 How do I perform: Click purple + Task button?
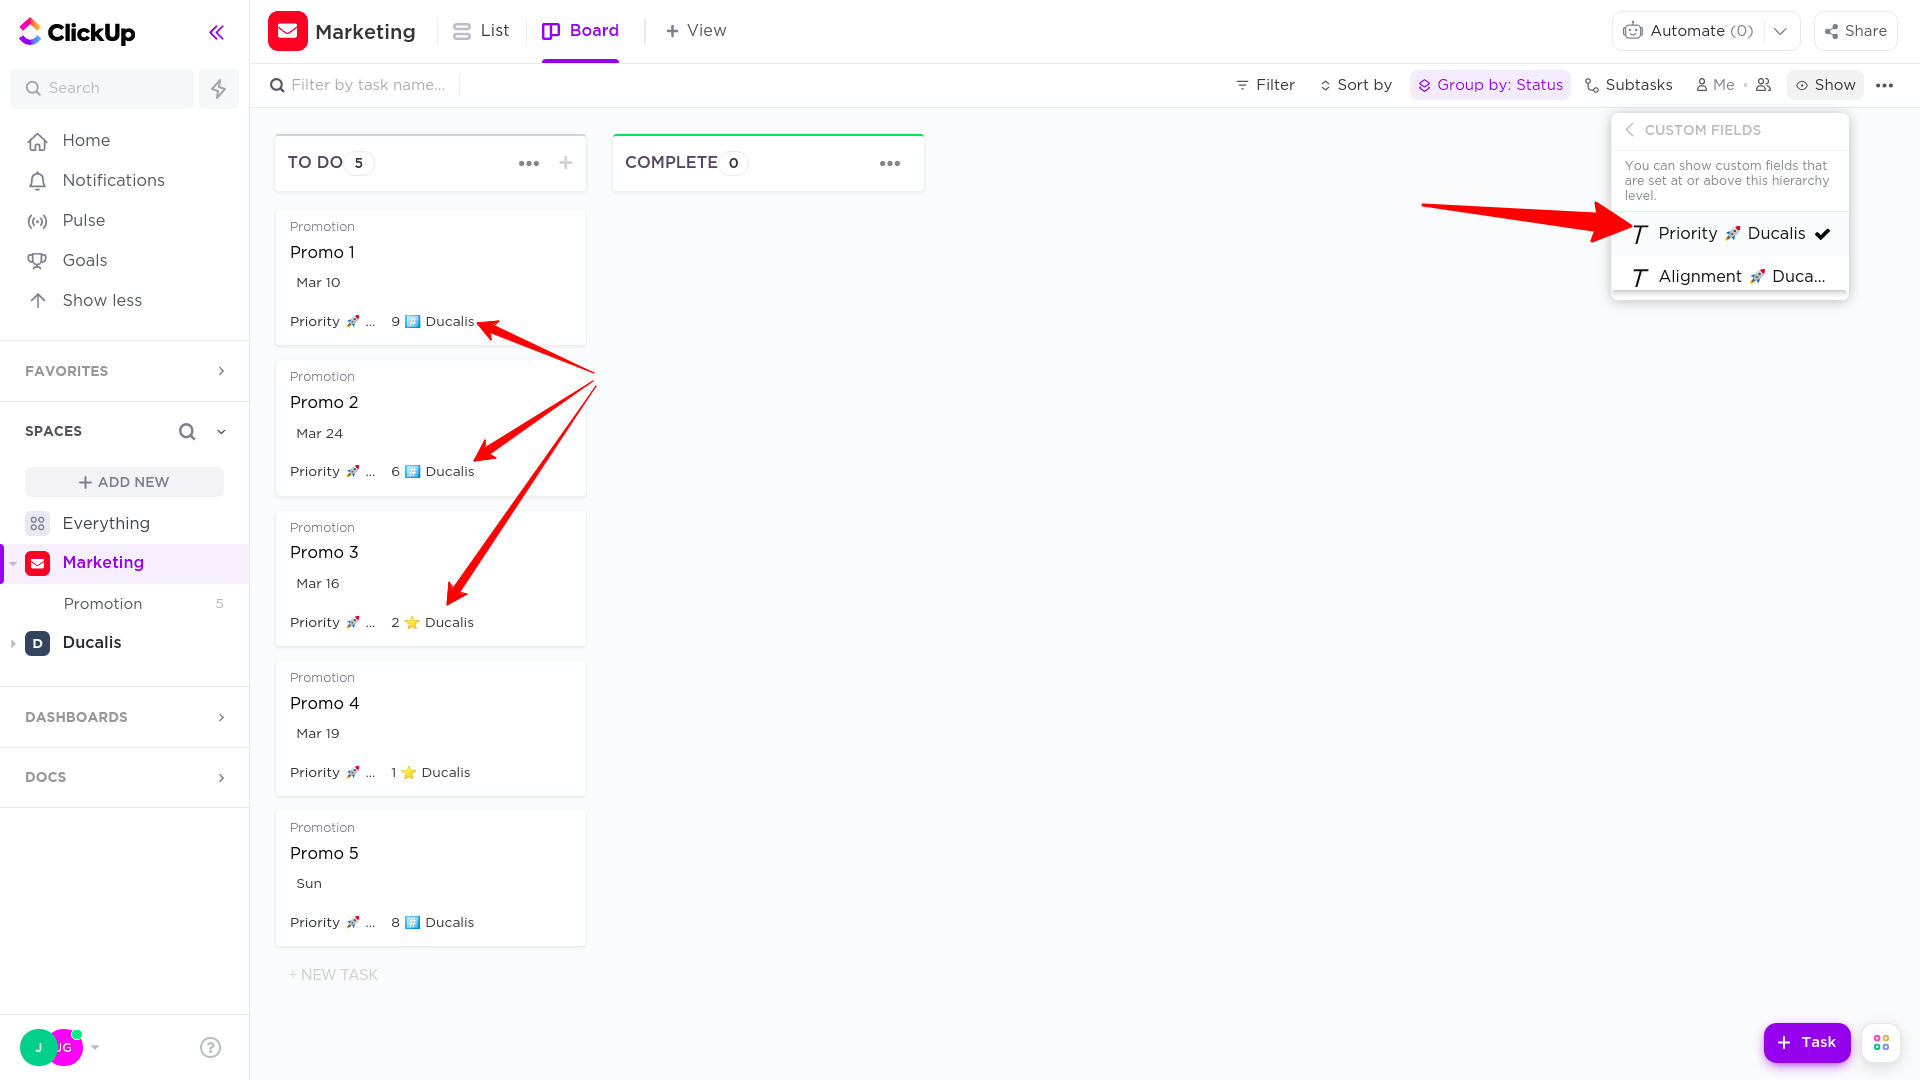(1807, 1043)
